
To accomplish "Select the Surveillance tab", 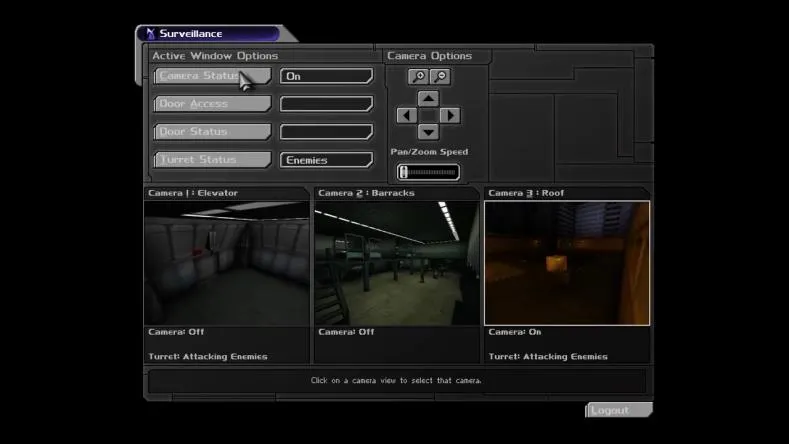I will click(x=210, y=34).
